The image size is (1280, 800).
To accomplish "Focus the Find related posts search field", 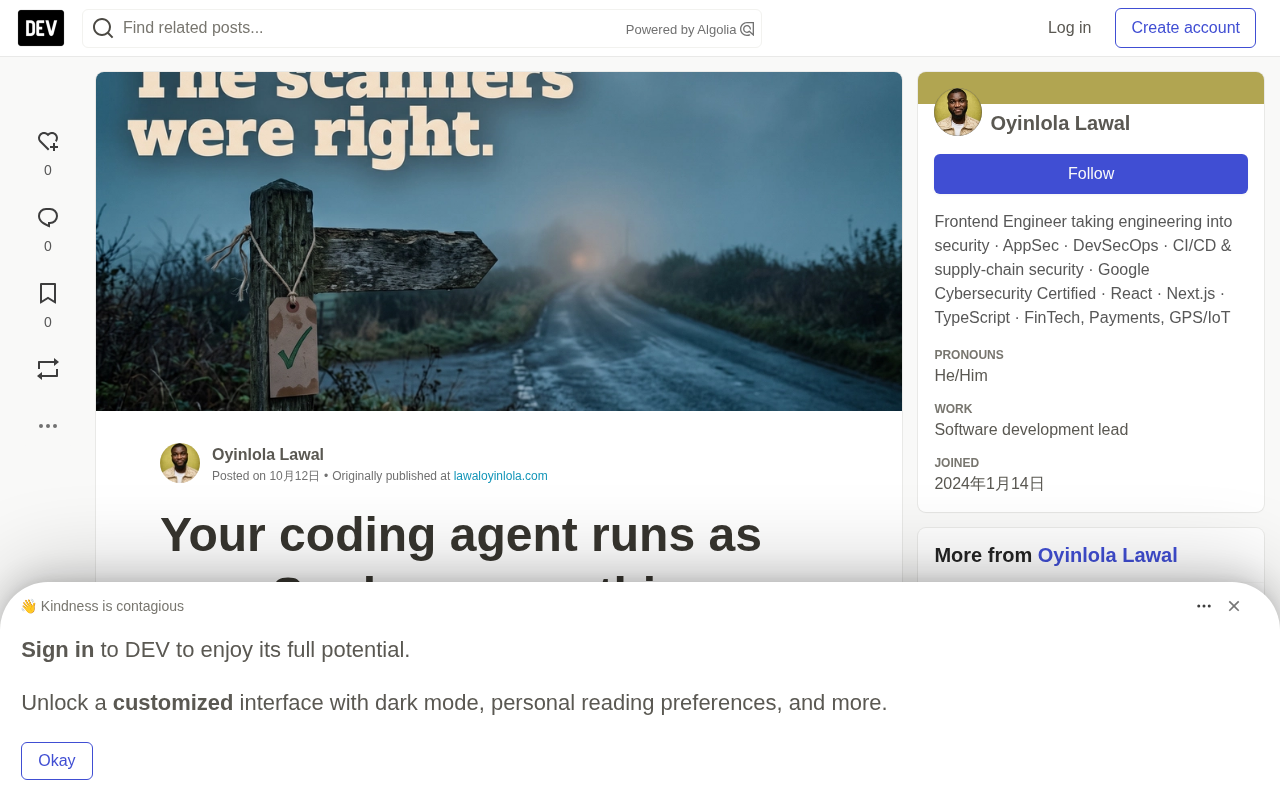I will click(370, 28).
